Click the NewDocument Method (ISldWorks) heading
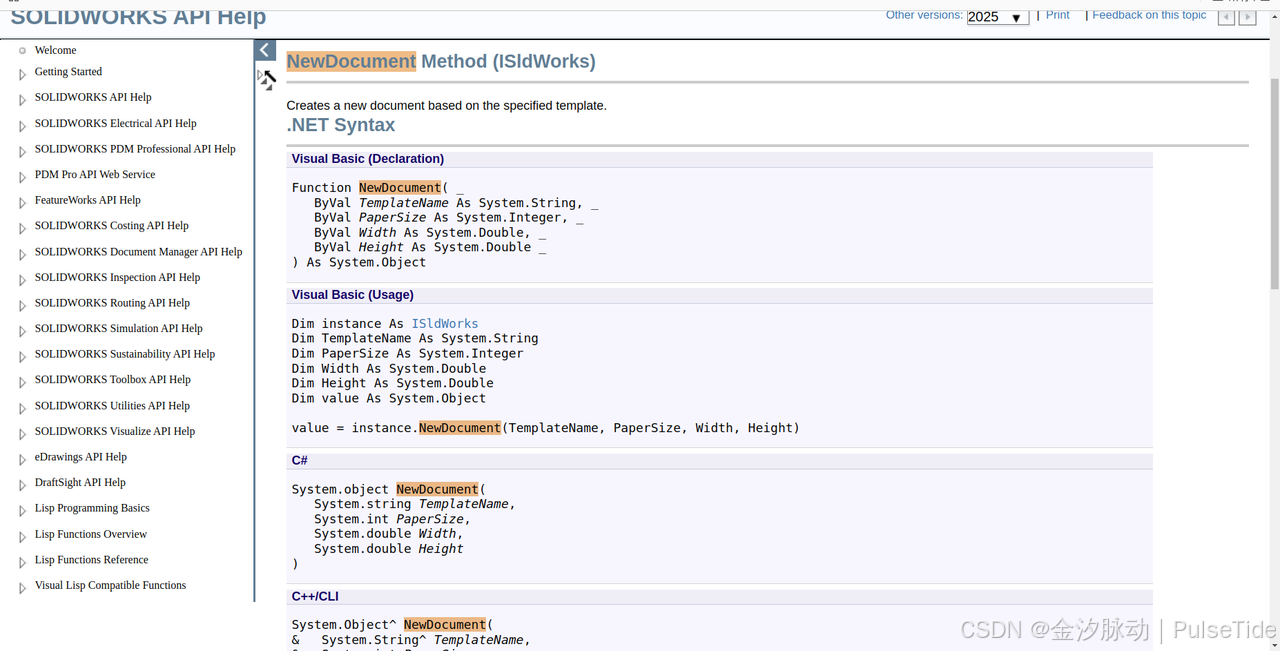Viewport: 1280px width, 651px height. click(441, 62)
